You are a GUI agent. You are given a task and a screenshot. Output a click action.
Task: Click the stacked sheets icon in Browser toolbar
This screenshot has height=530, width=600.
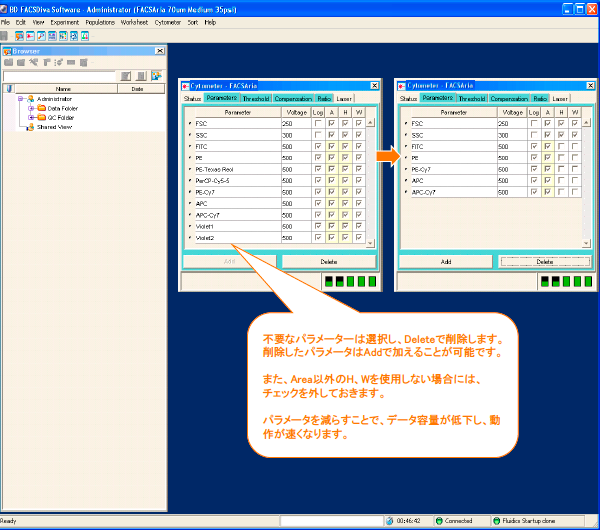tap(84, 62)
